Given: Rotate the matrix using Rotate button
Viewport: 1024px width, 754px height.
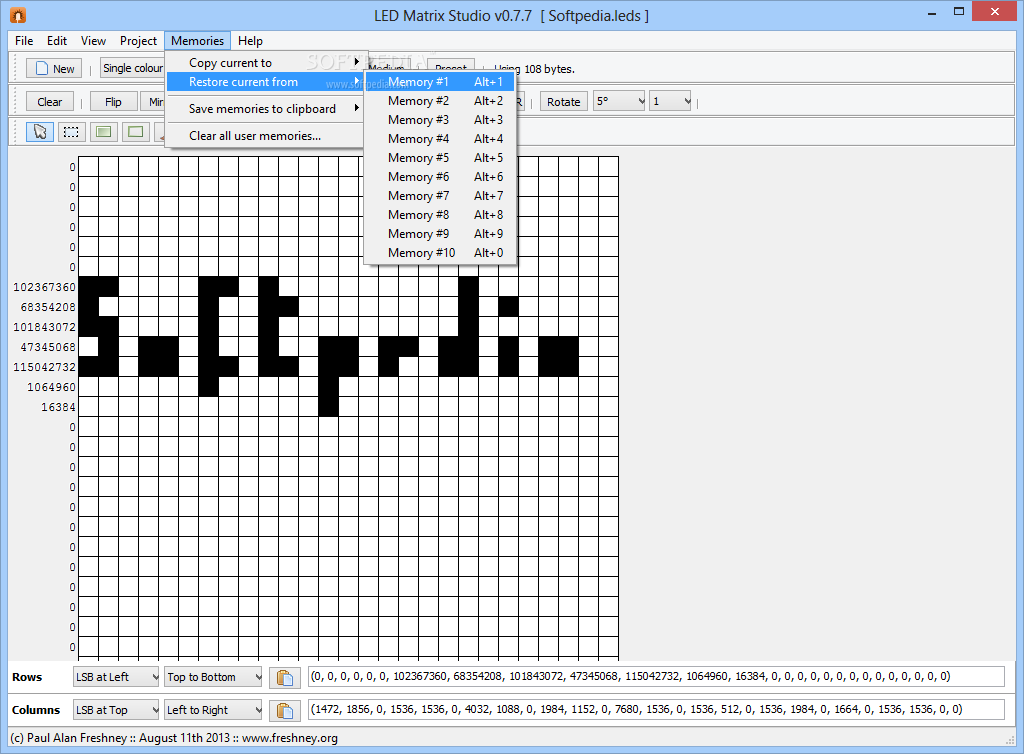Looking at the screenshot, I should 564,102.
